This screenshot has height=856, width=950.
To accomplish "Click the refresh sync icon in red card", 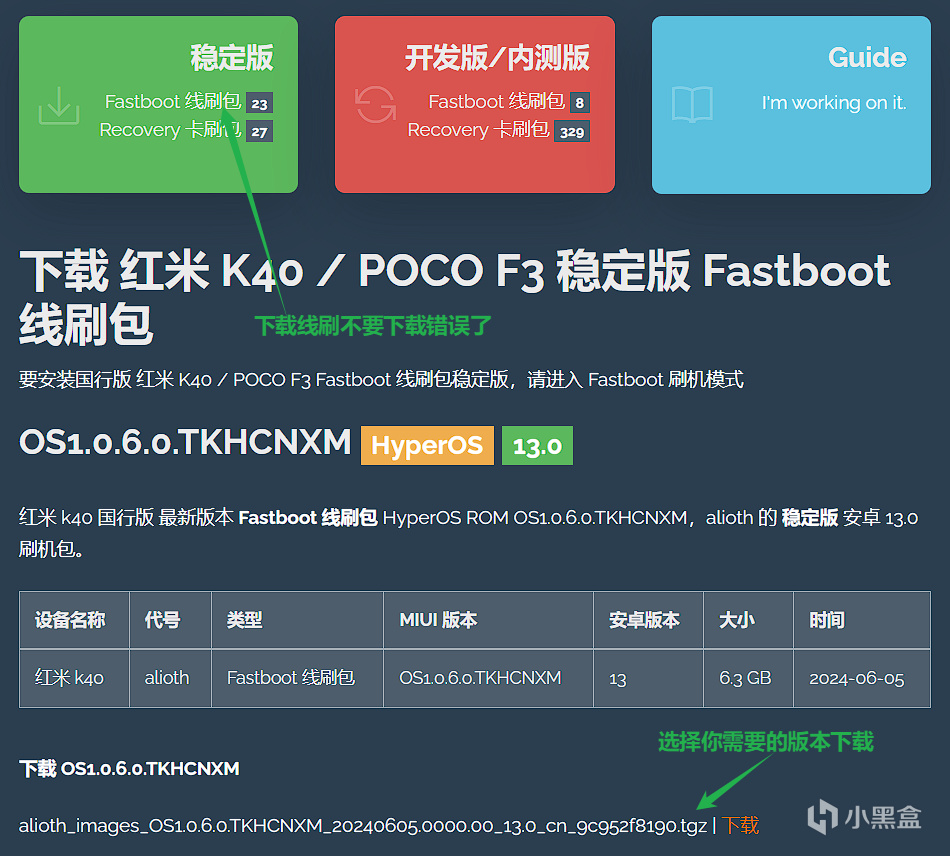I will point(375,105).
